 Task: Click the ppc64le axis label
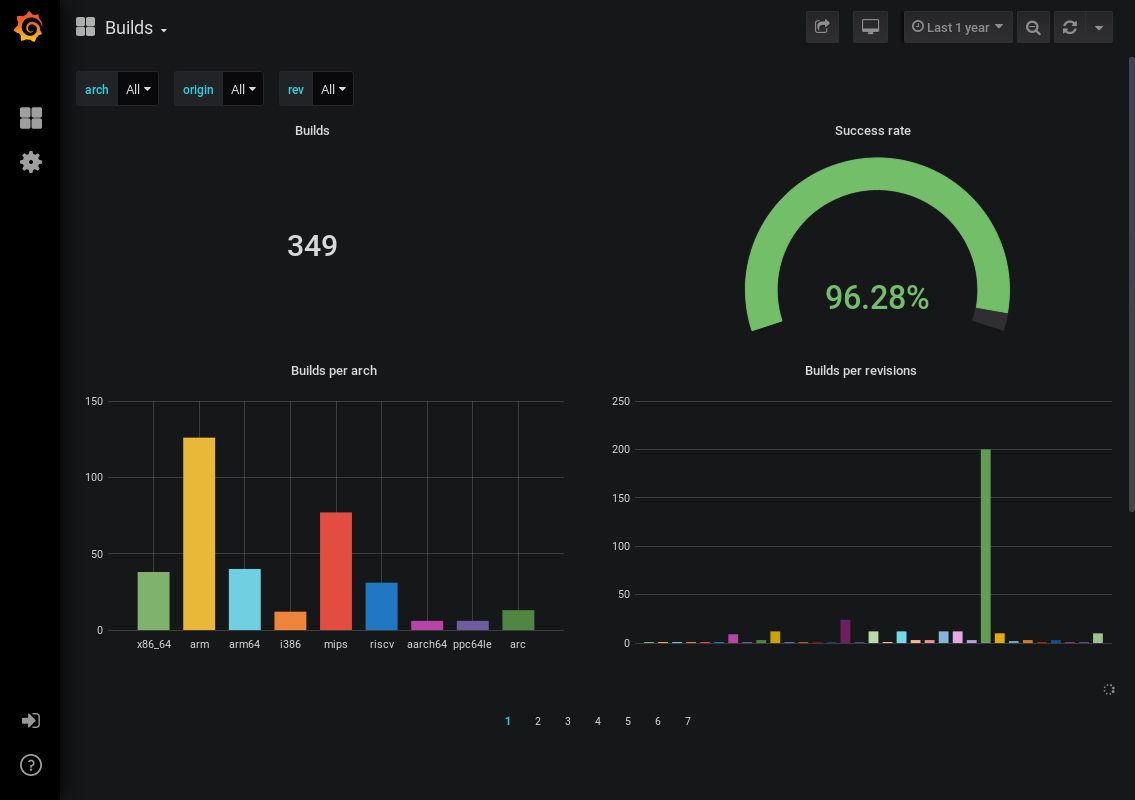click(472, 644)
